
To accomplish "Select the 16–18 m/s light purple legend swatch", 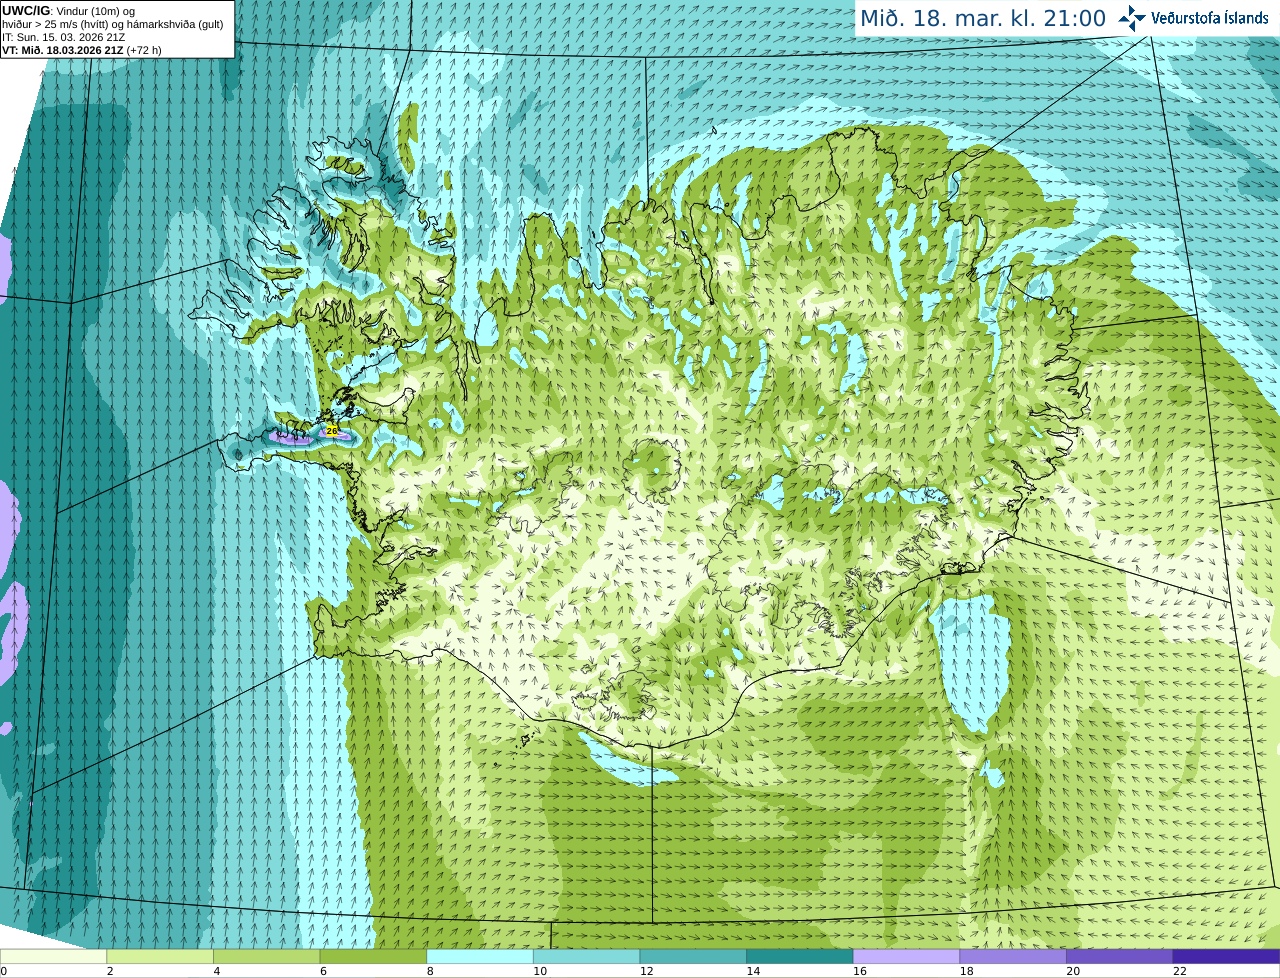I will pos(906,956).
